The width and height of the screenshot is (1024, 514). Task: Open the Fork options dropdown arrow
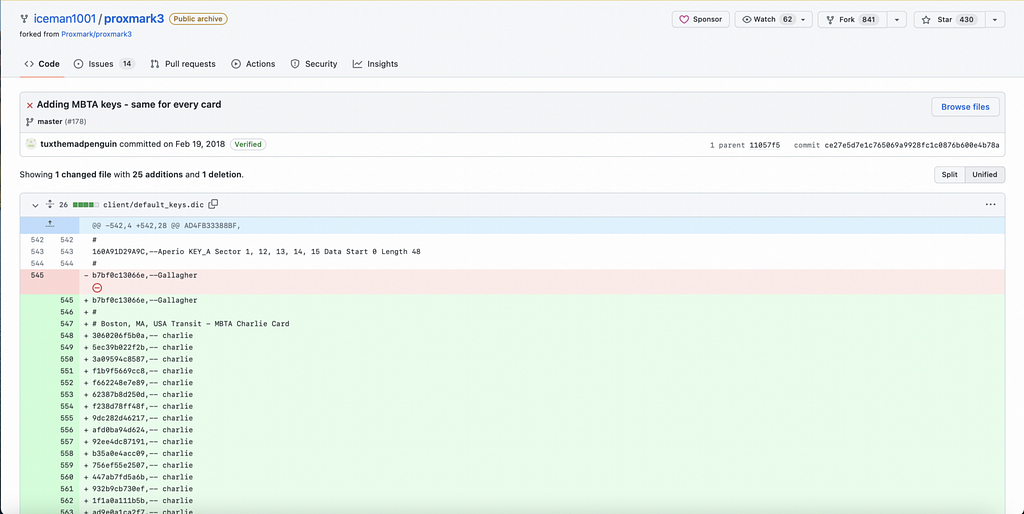896,20
